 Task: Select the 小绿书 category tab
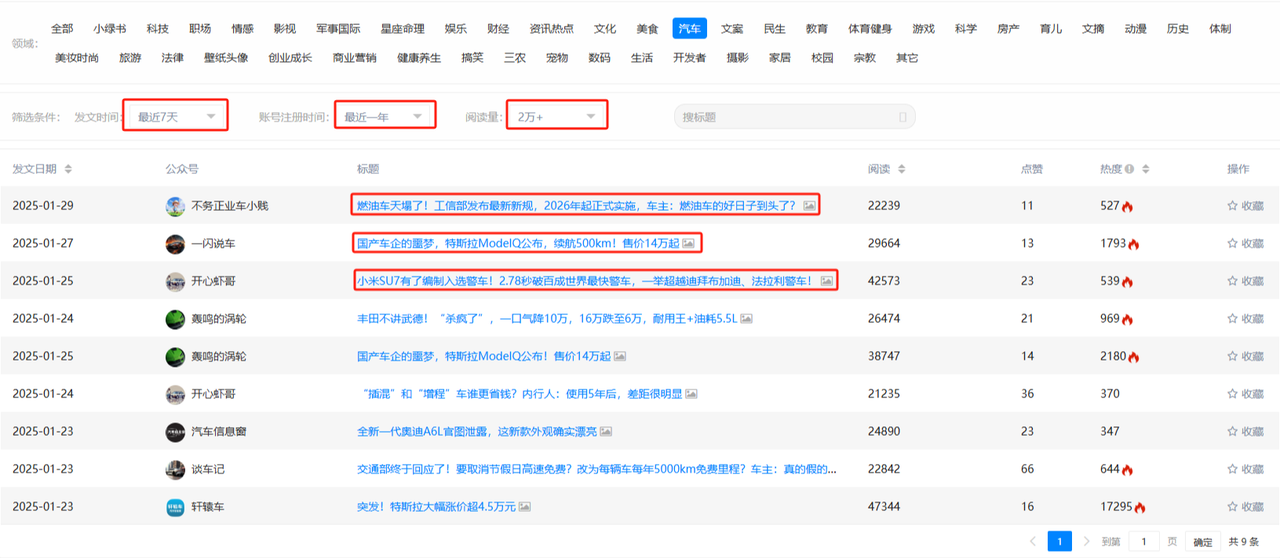(110, 29)
